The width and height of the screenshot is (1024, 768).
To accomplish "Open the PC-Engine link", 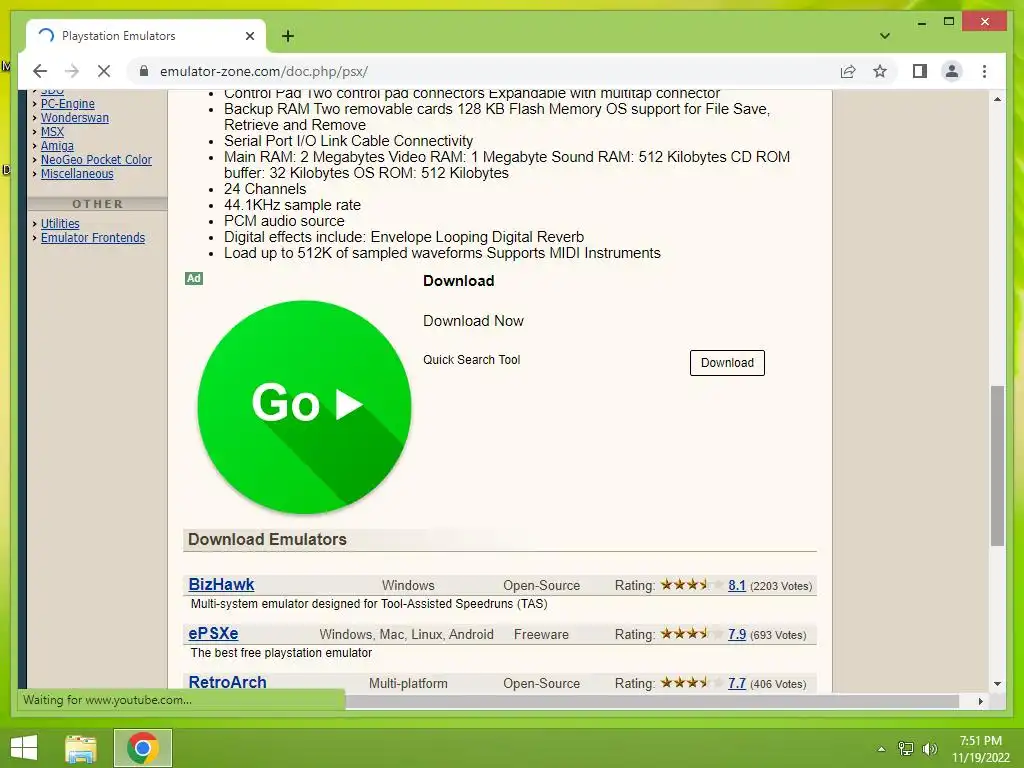I will [x=67, y=103].
